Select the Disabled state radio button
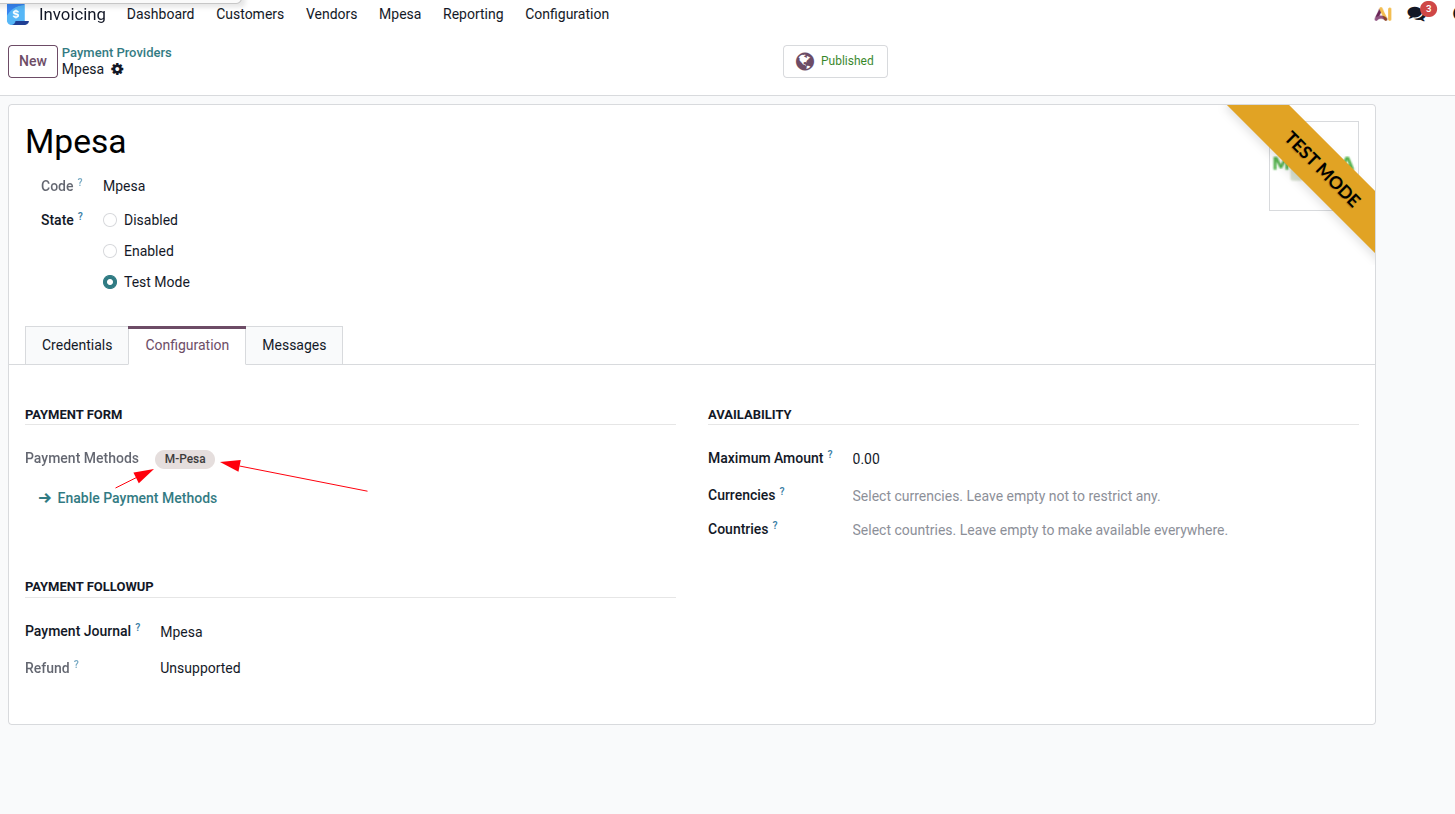 110,220
